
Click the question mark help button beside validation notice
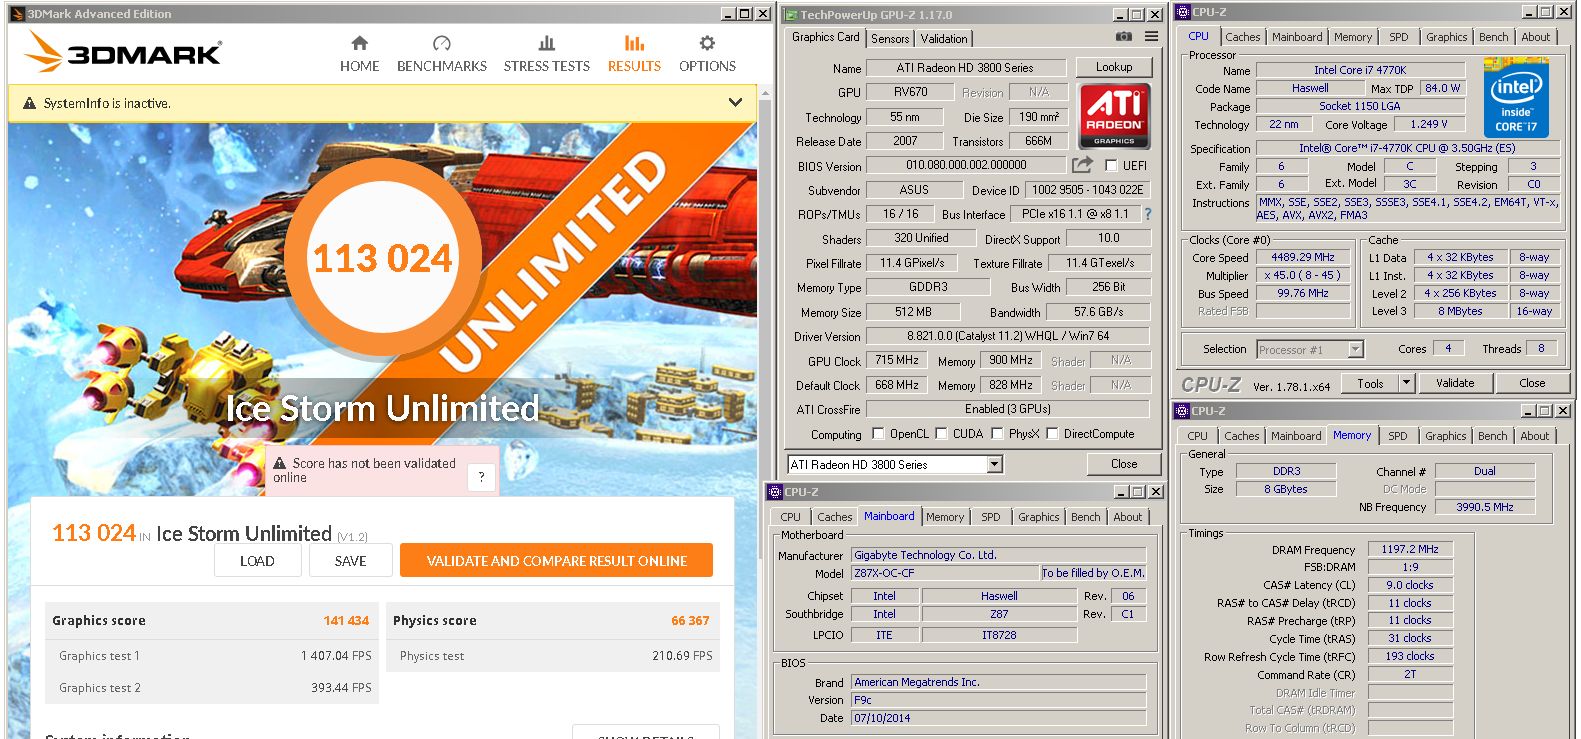(481, 477)
